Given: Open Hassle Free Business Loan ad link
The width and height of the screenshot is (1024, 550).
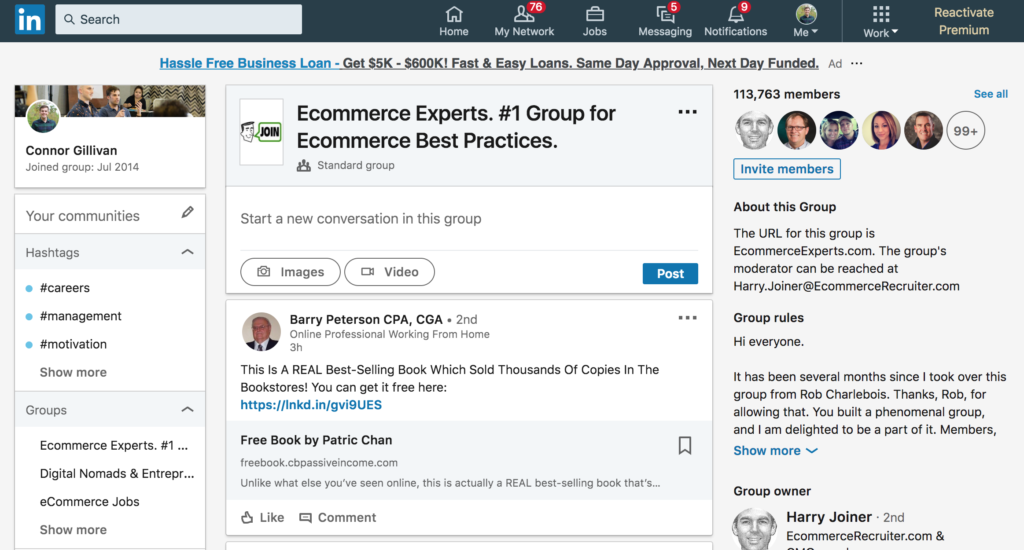Looking at the screenshot, I should coord(488,63).
